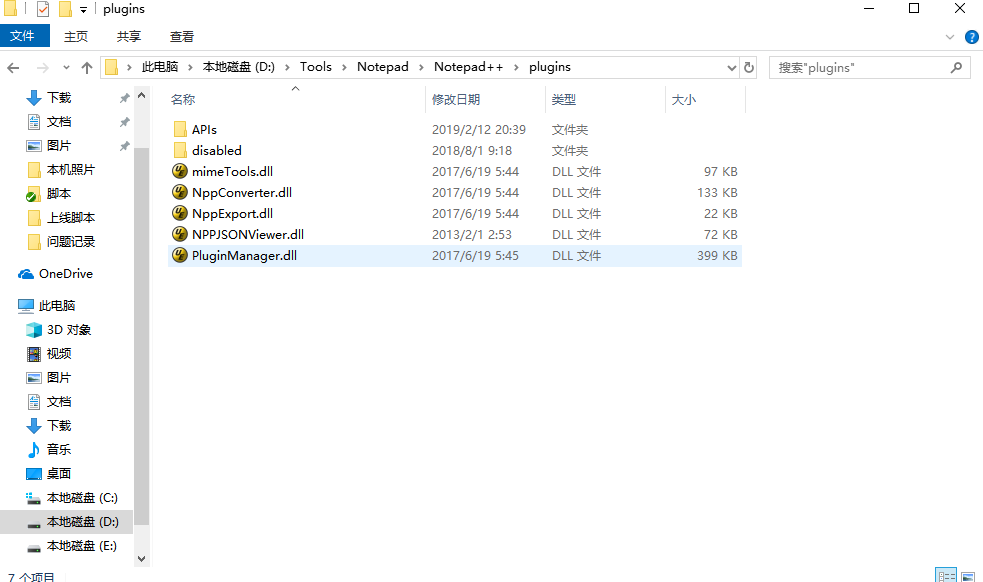983x582 pixels.
Task: Open 桌面 in the sidebar
Action: point(48,474)
